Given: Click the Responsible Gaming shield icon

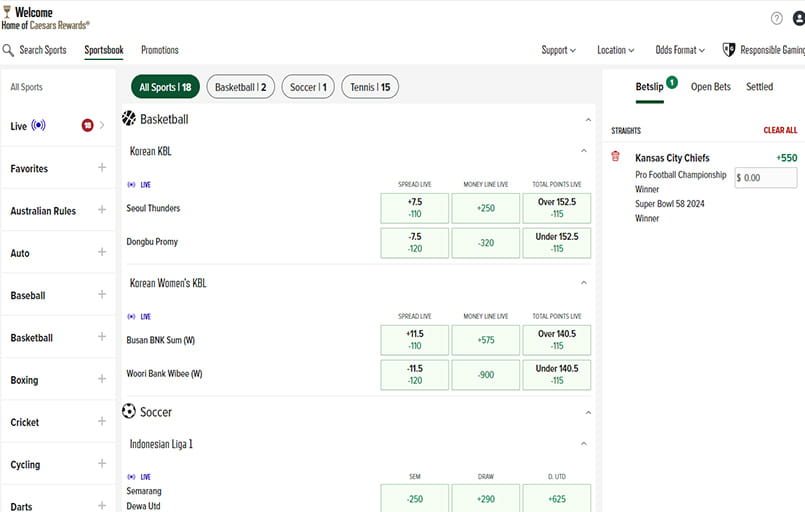Looking at the screenshot, I should click(x=729, y=50).
